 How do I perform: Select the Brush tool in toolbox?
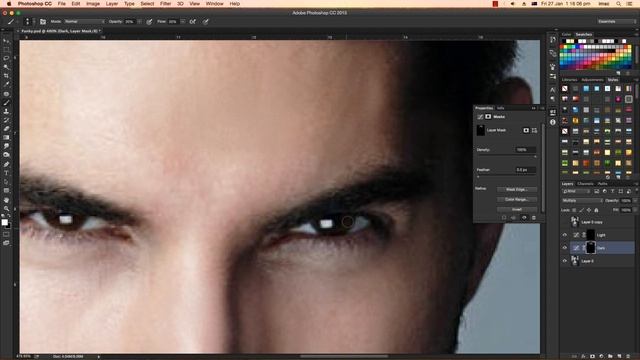point(6,102)
